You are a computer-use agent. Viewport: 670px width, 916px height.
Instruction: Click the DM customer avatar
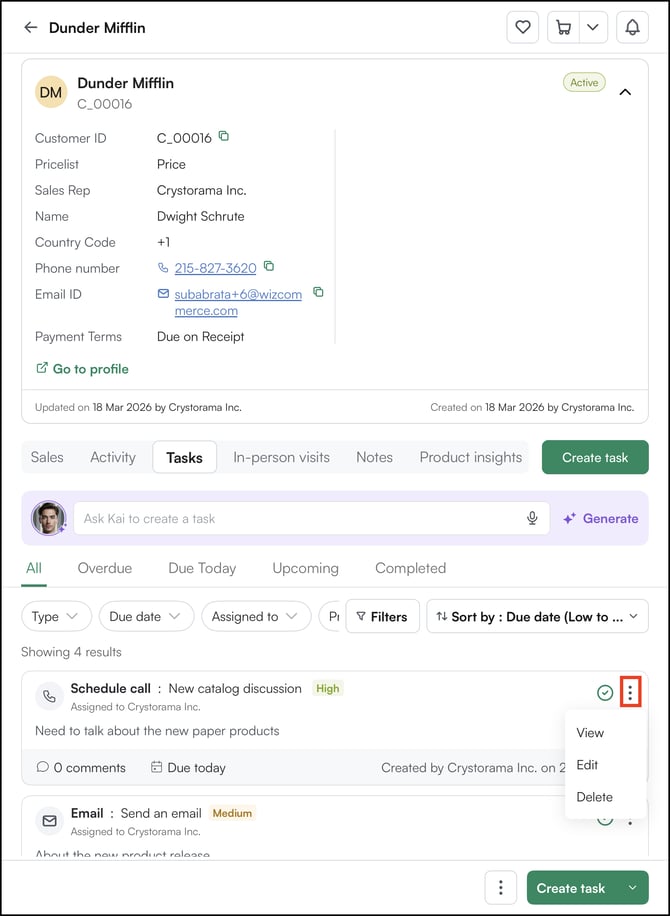[x=51, y=92]
